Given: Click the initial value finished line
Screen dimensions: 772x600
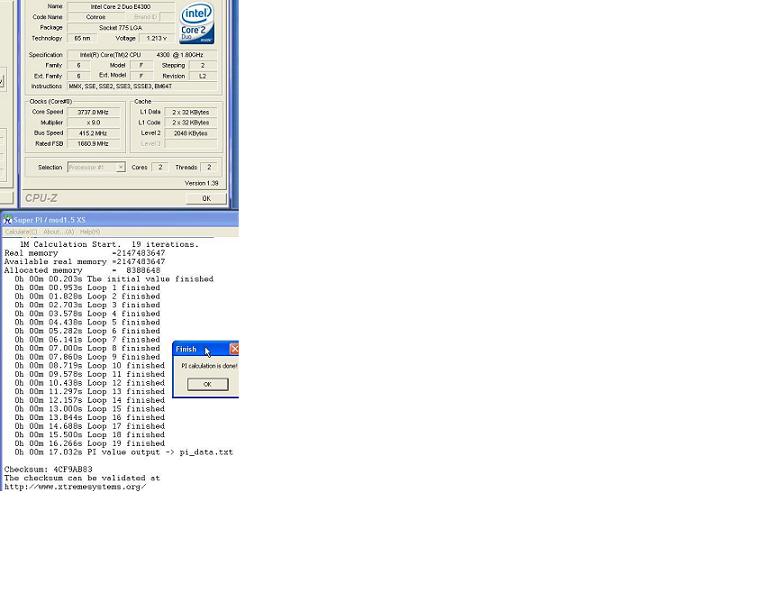Looking at the screenshot, I should [x=114, y=279].
